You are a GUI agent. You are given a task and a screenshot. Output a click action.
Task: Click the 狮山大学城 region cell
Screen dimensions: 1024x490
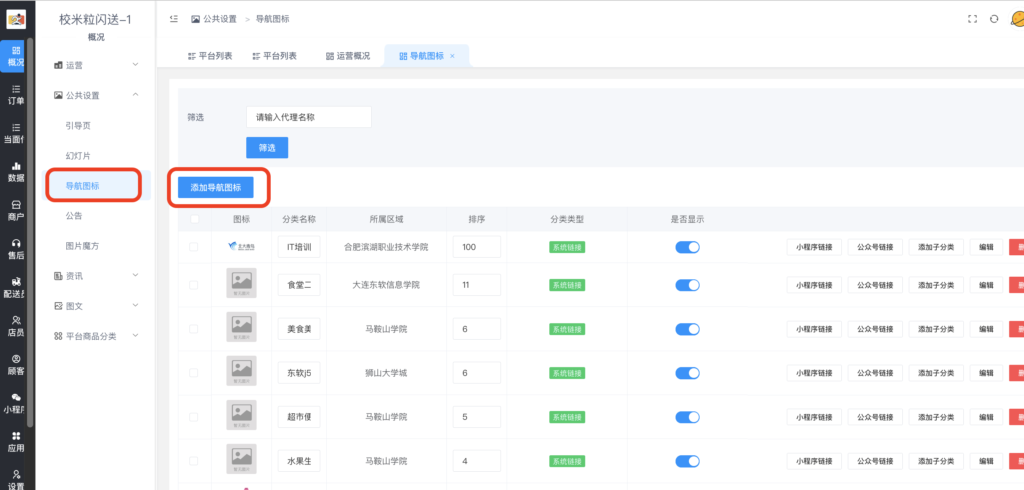tap(386, 373)
